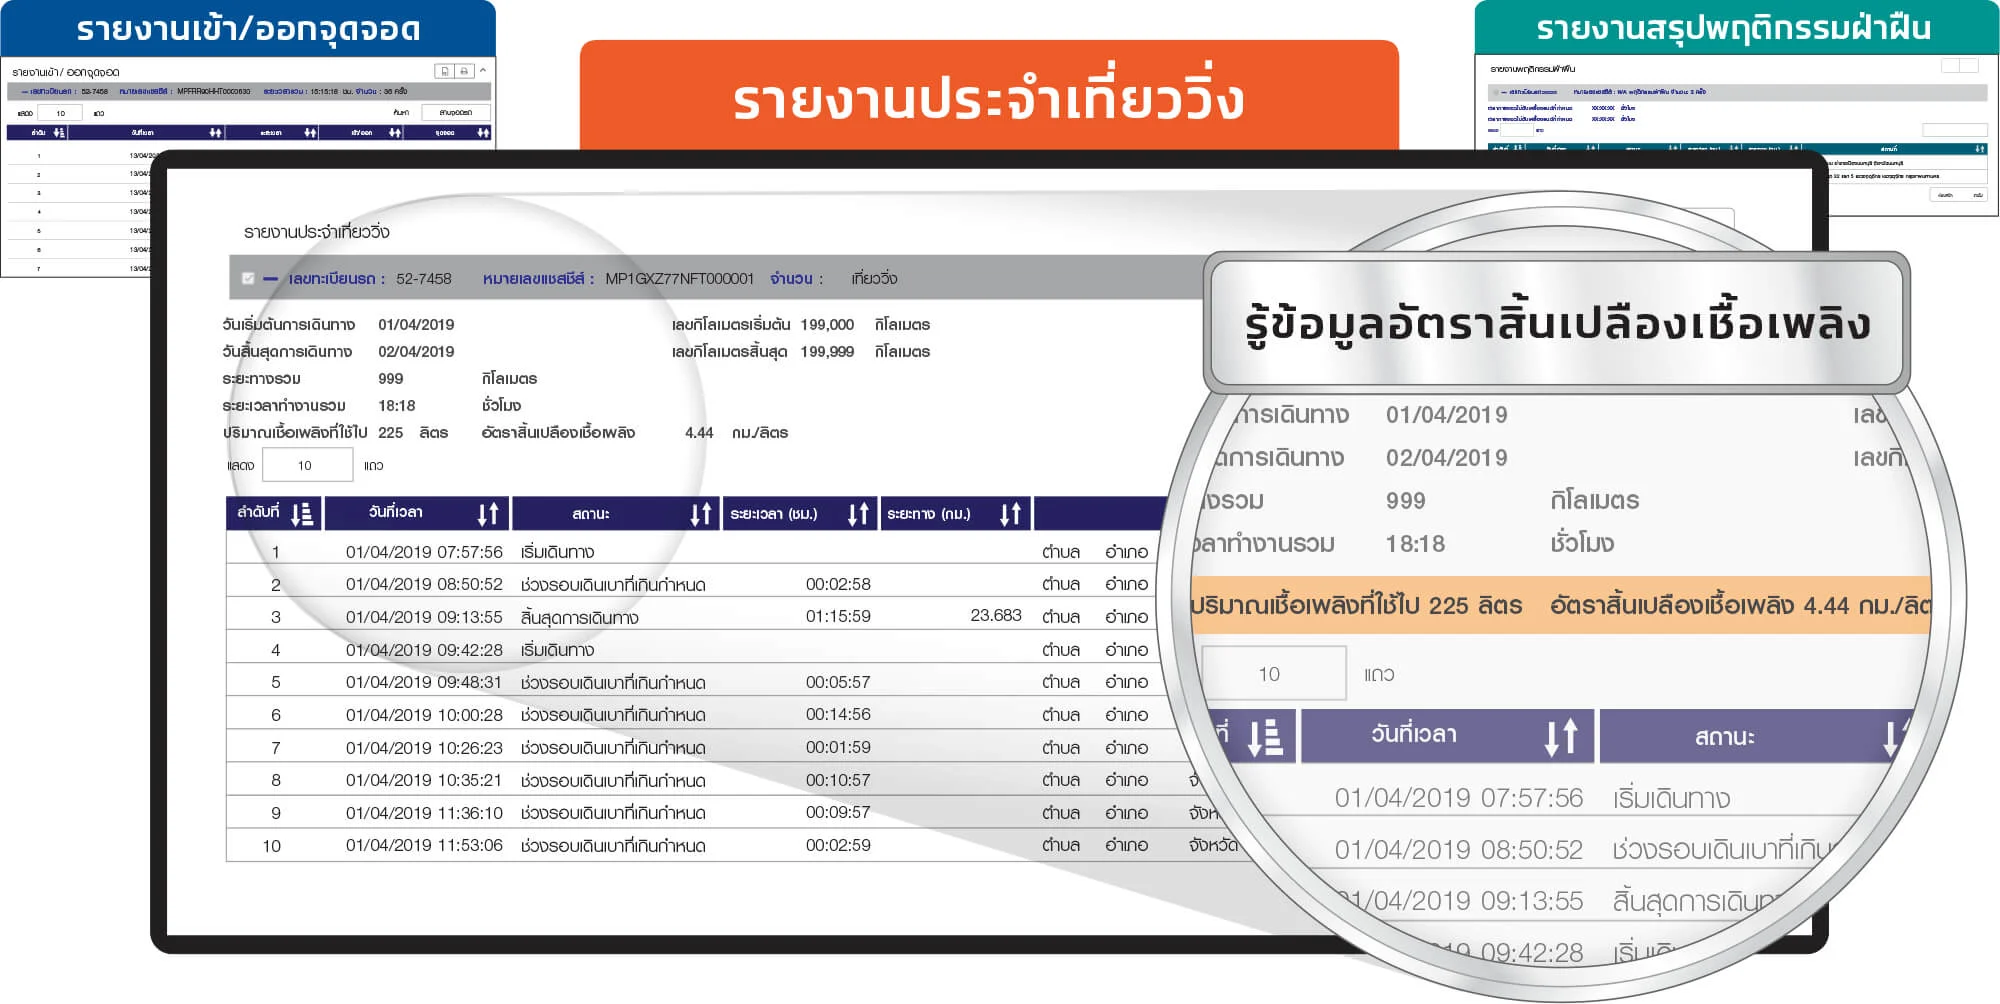Collapse the parking report panel with the chevron
Viewport: 2000px width, 1004px height.
click(x=483, y=70)
